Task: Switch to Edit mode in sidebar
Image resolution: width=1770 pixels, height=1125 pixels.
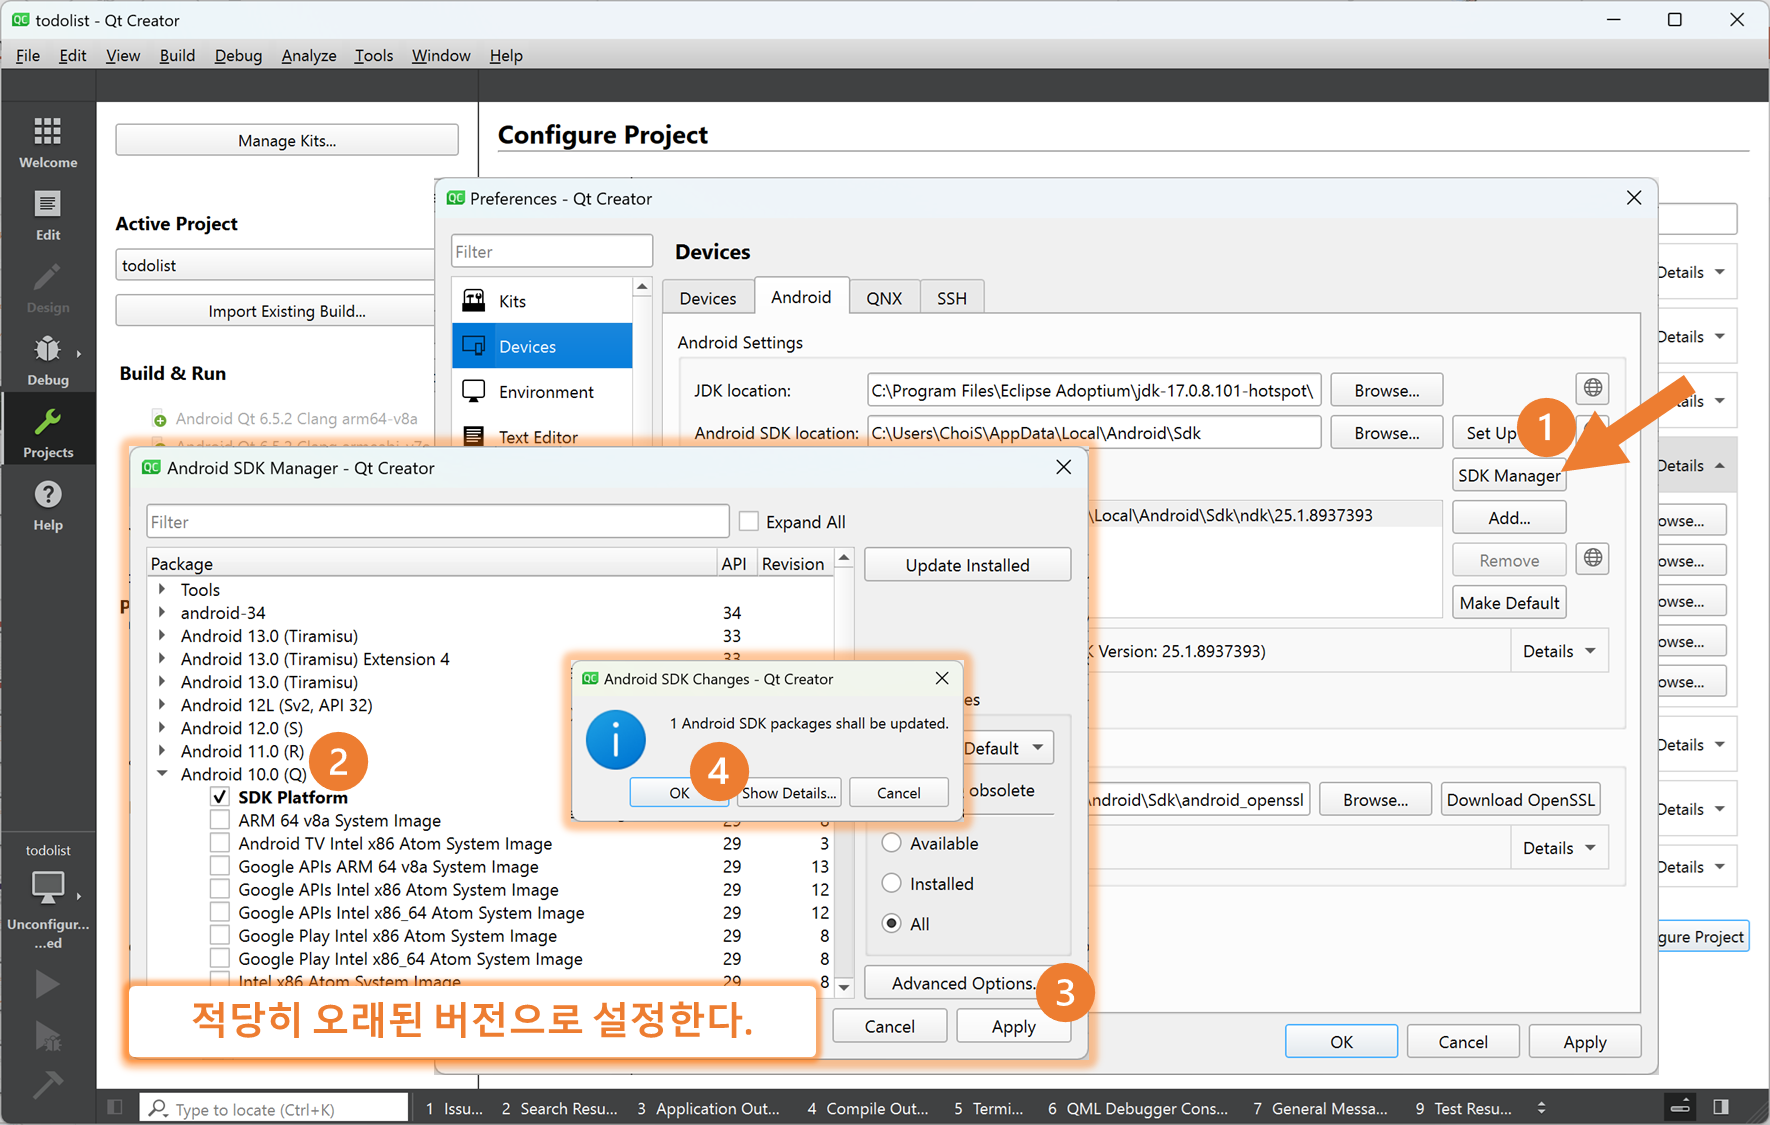Action: tap(48, 216)
